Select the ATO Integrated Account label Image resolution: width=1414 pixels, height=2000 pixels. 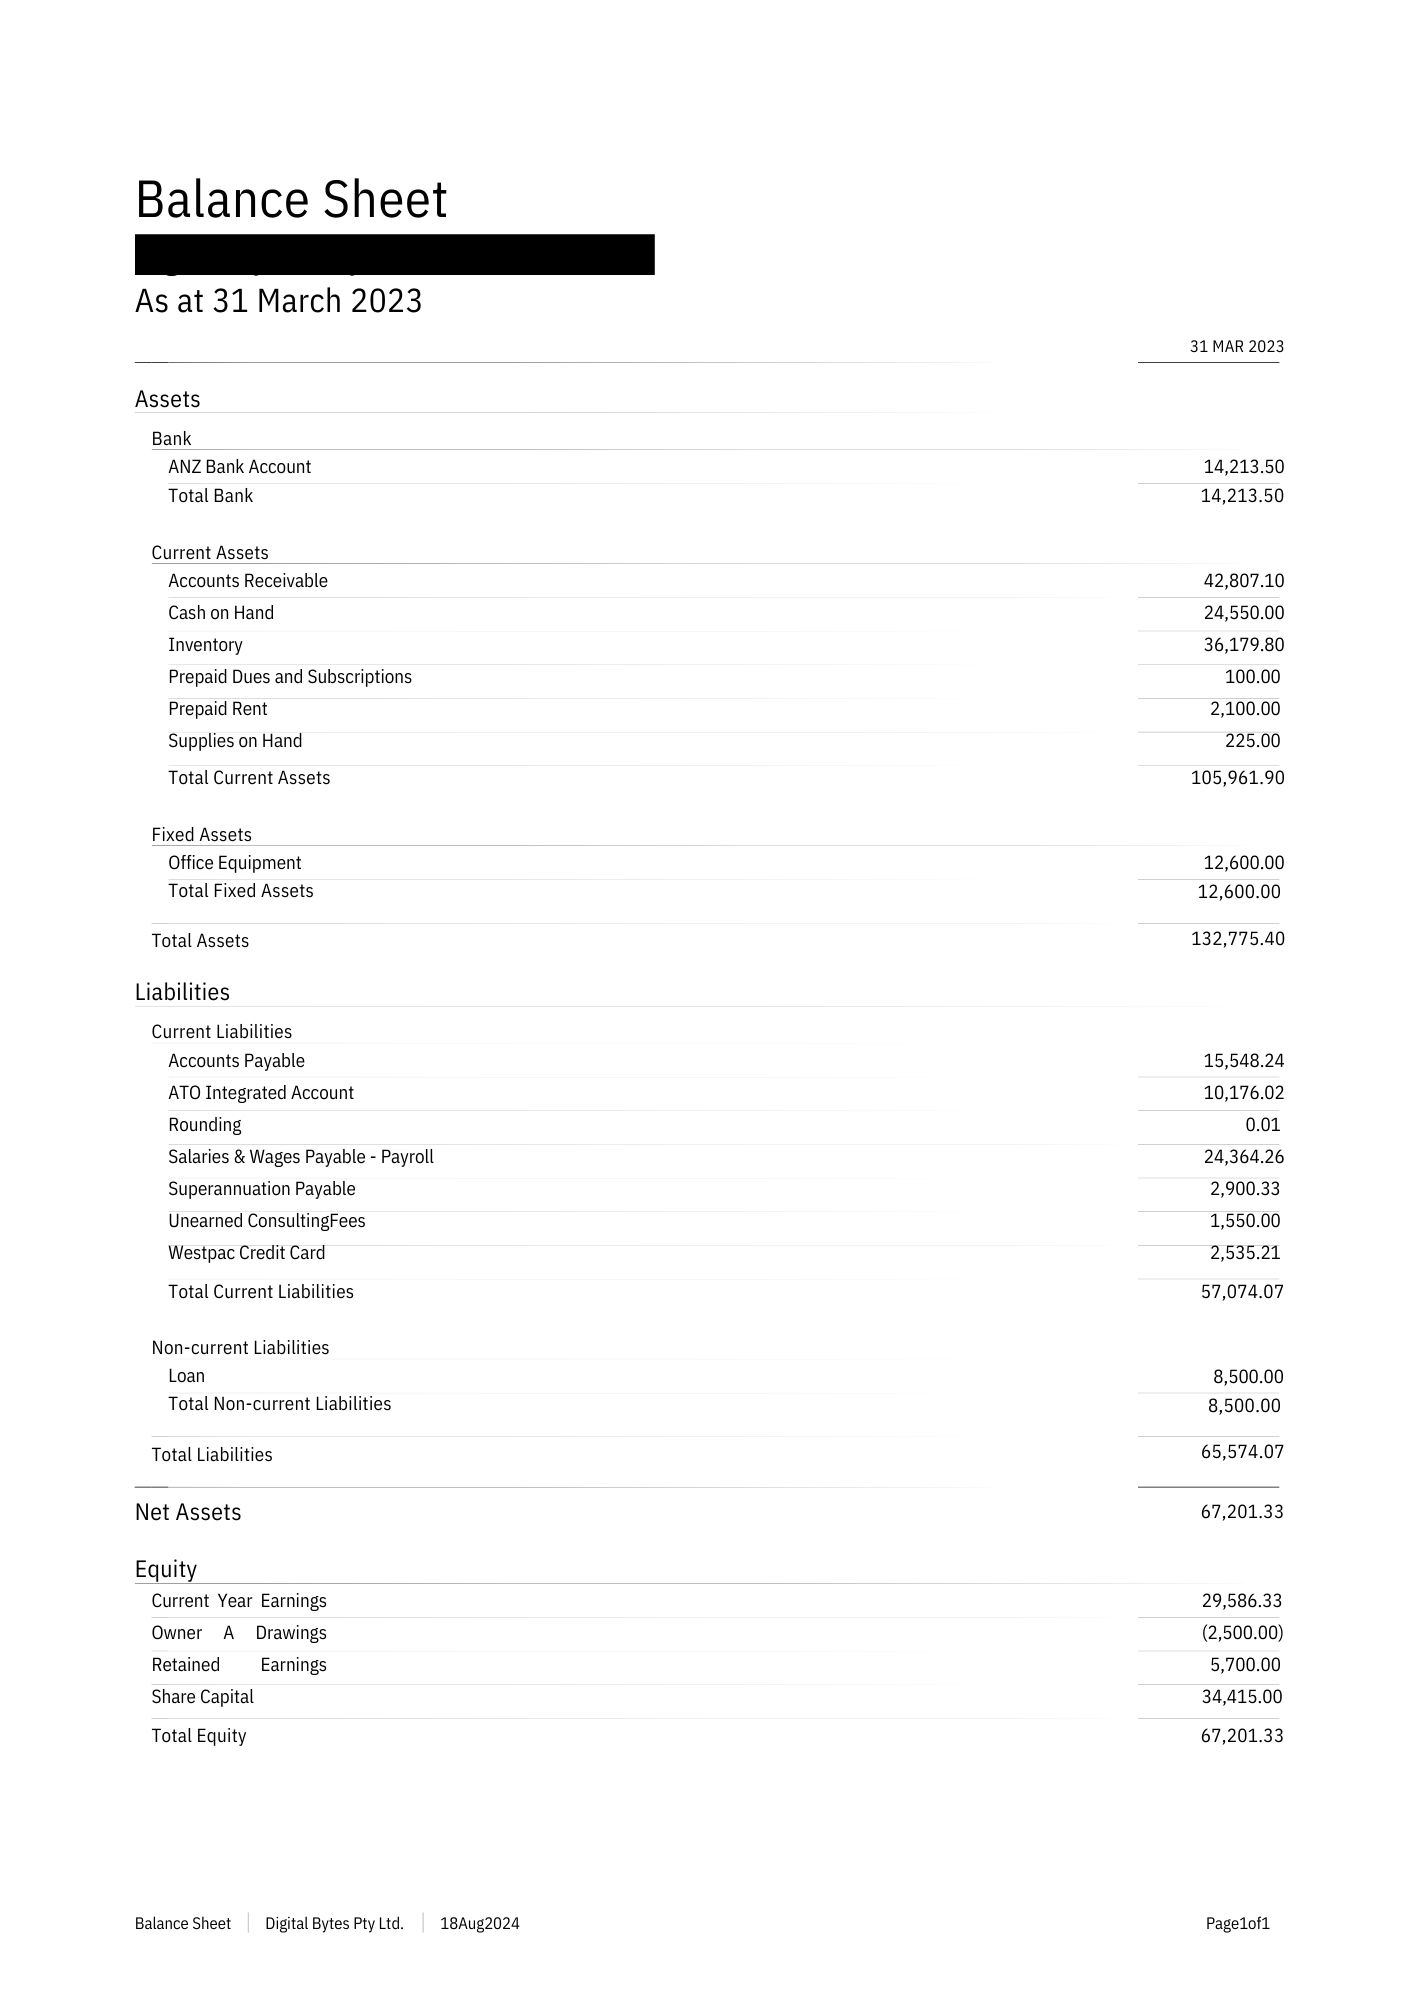click(x=261, y=1093)
